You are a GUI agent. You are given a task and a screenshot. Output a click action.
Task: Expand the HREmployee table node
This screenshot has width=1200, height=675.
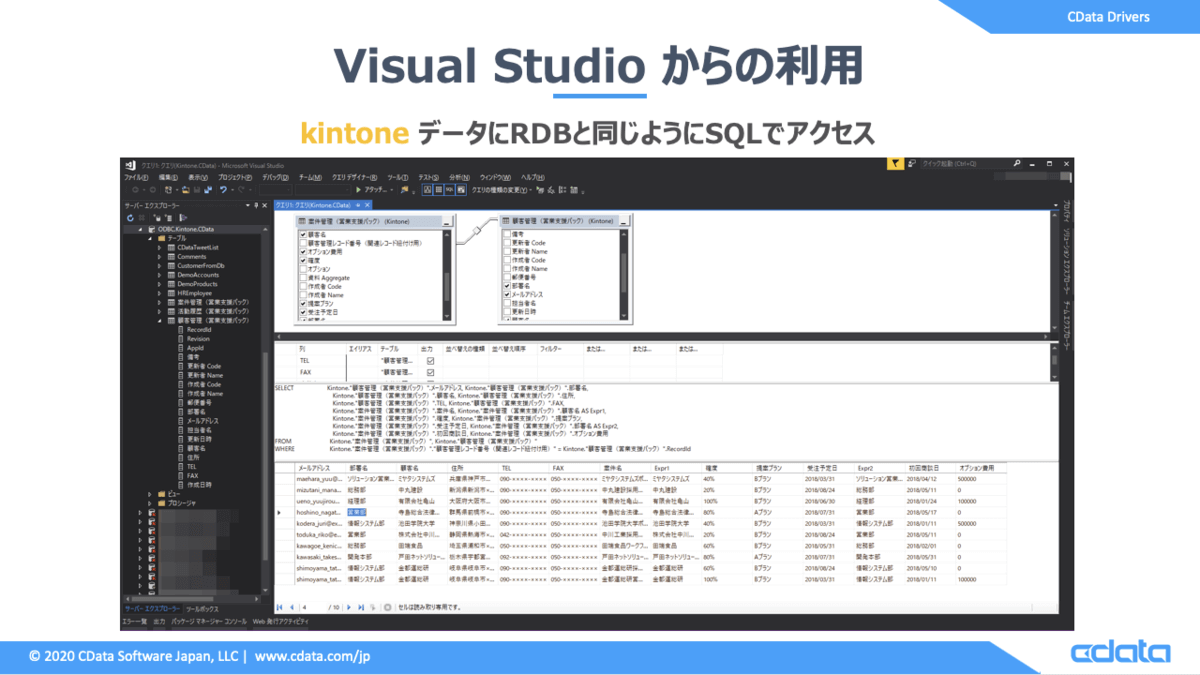point(159,293)
